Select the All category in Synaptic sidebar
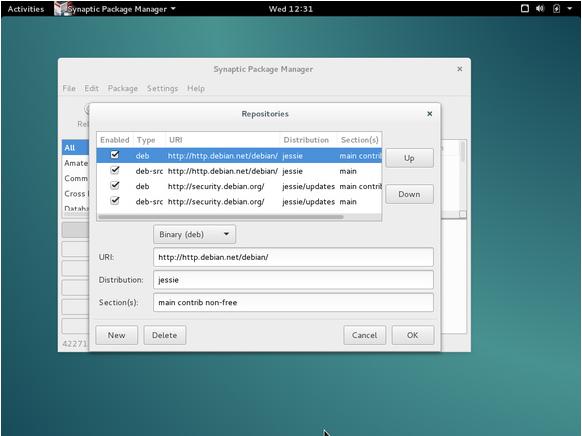 (x=75, y=148)
